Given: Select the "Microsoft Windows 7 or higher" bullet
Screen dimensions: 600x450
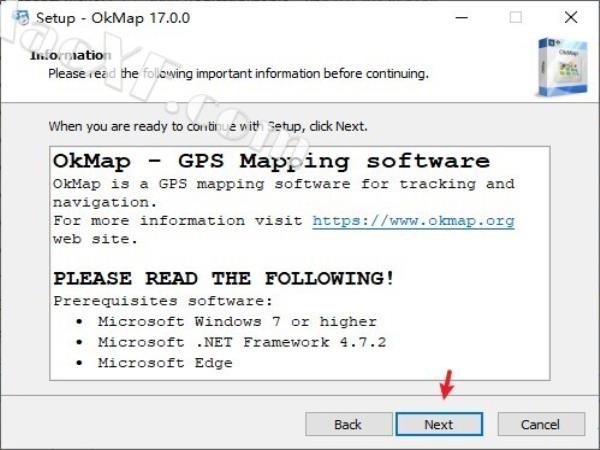Looking at the screenshot, I should click(237, 321).
